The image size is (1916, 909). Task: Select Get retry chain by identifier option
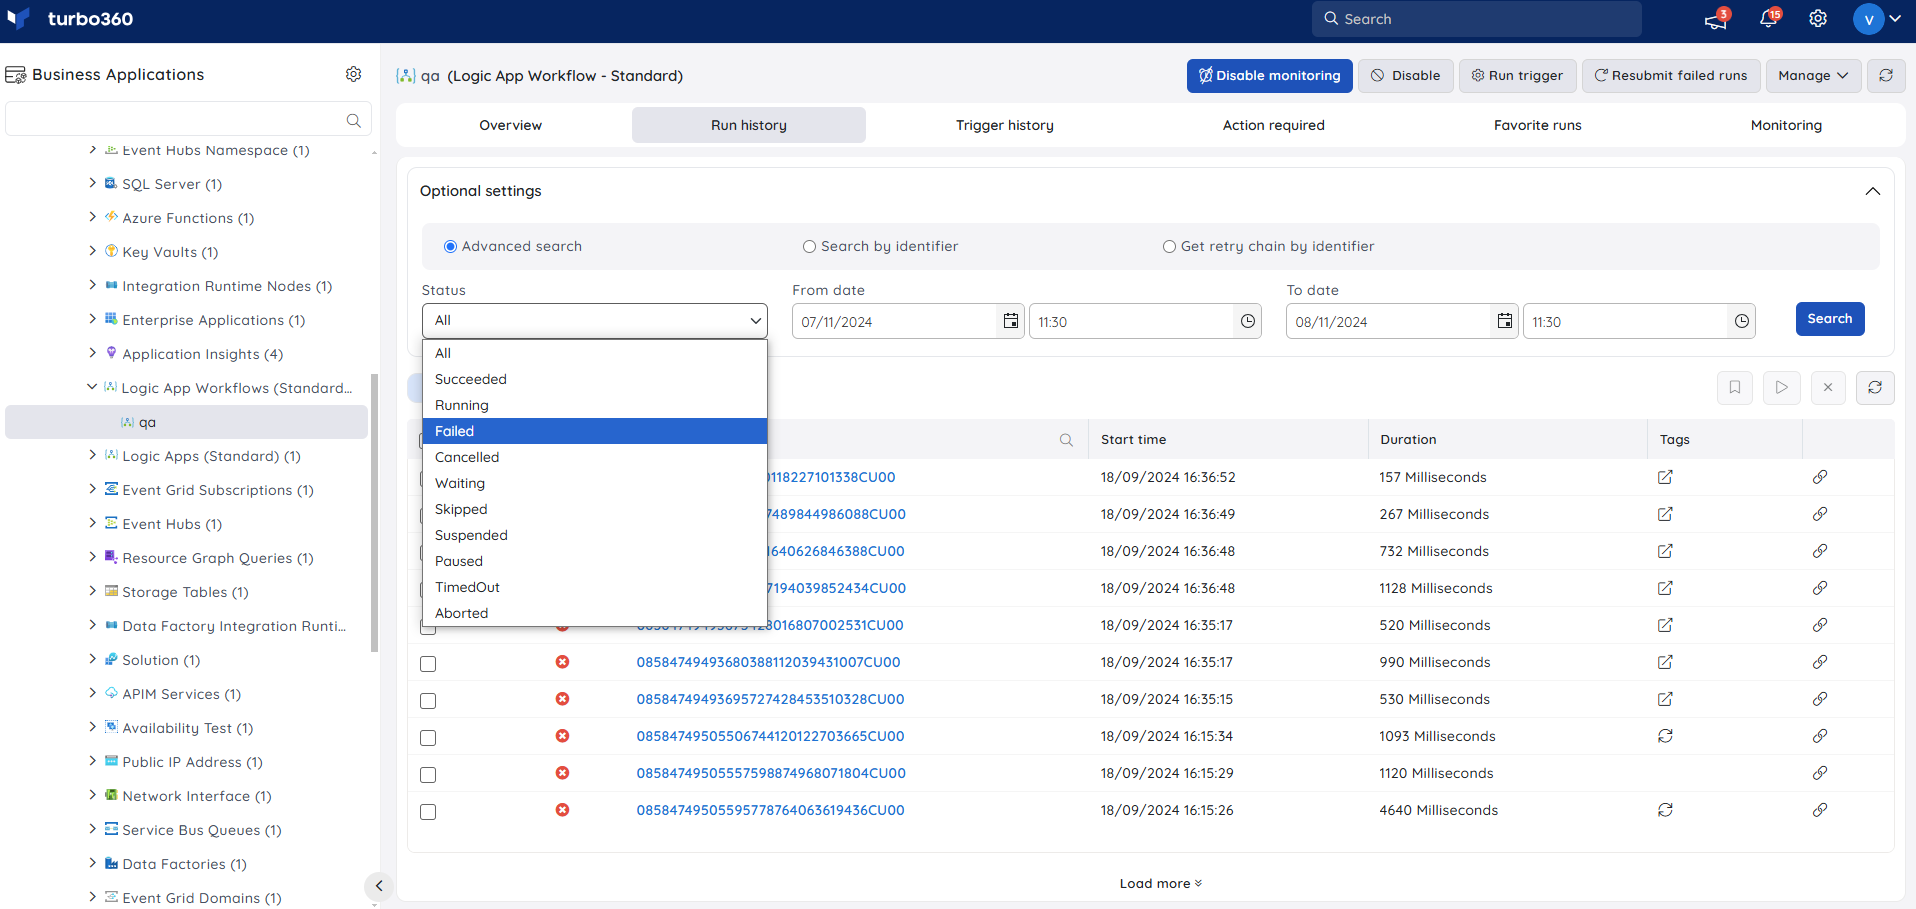pos(1169,247)
